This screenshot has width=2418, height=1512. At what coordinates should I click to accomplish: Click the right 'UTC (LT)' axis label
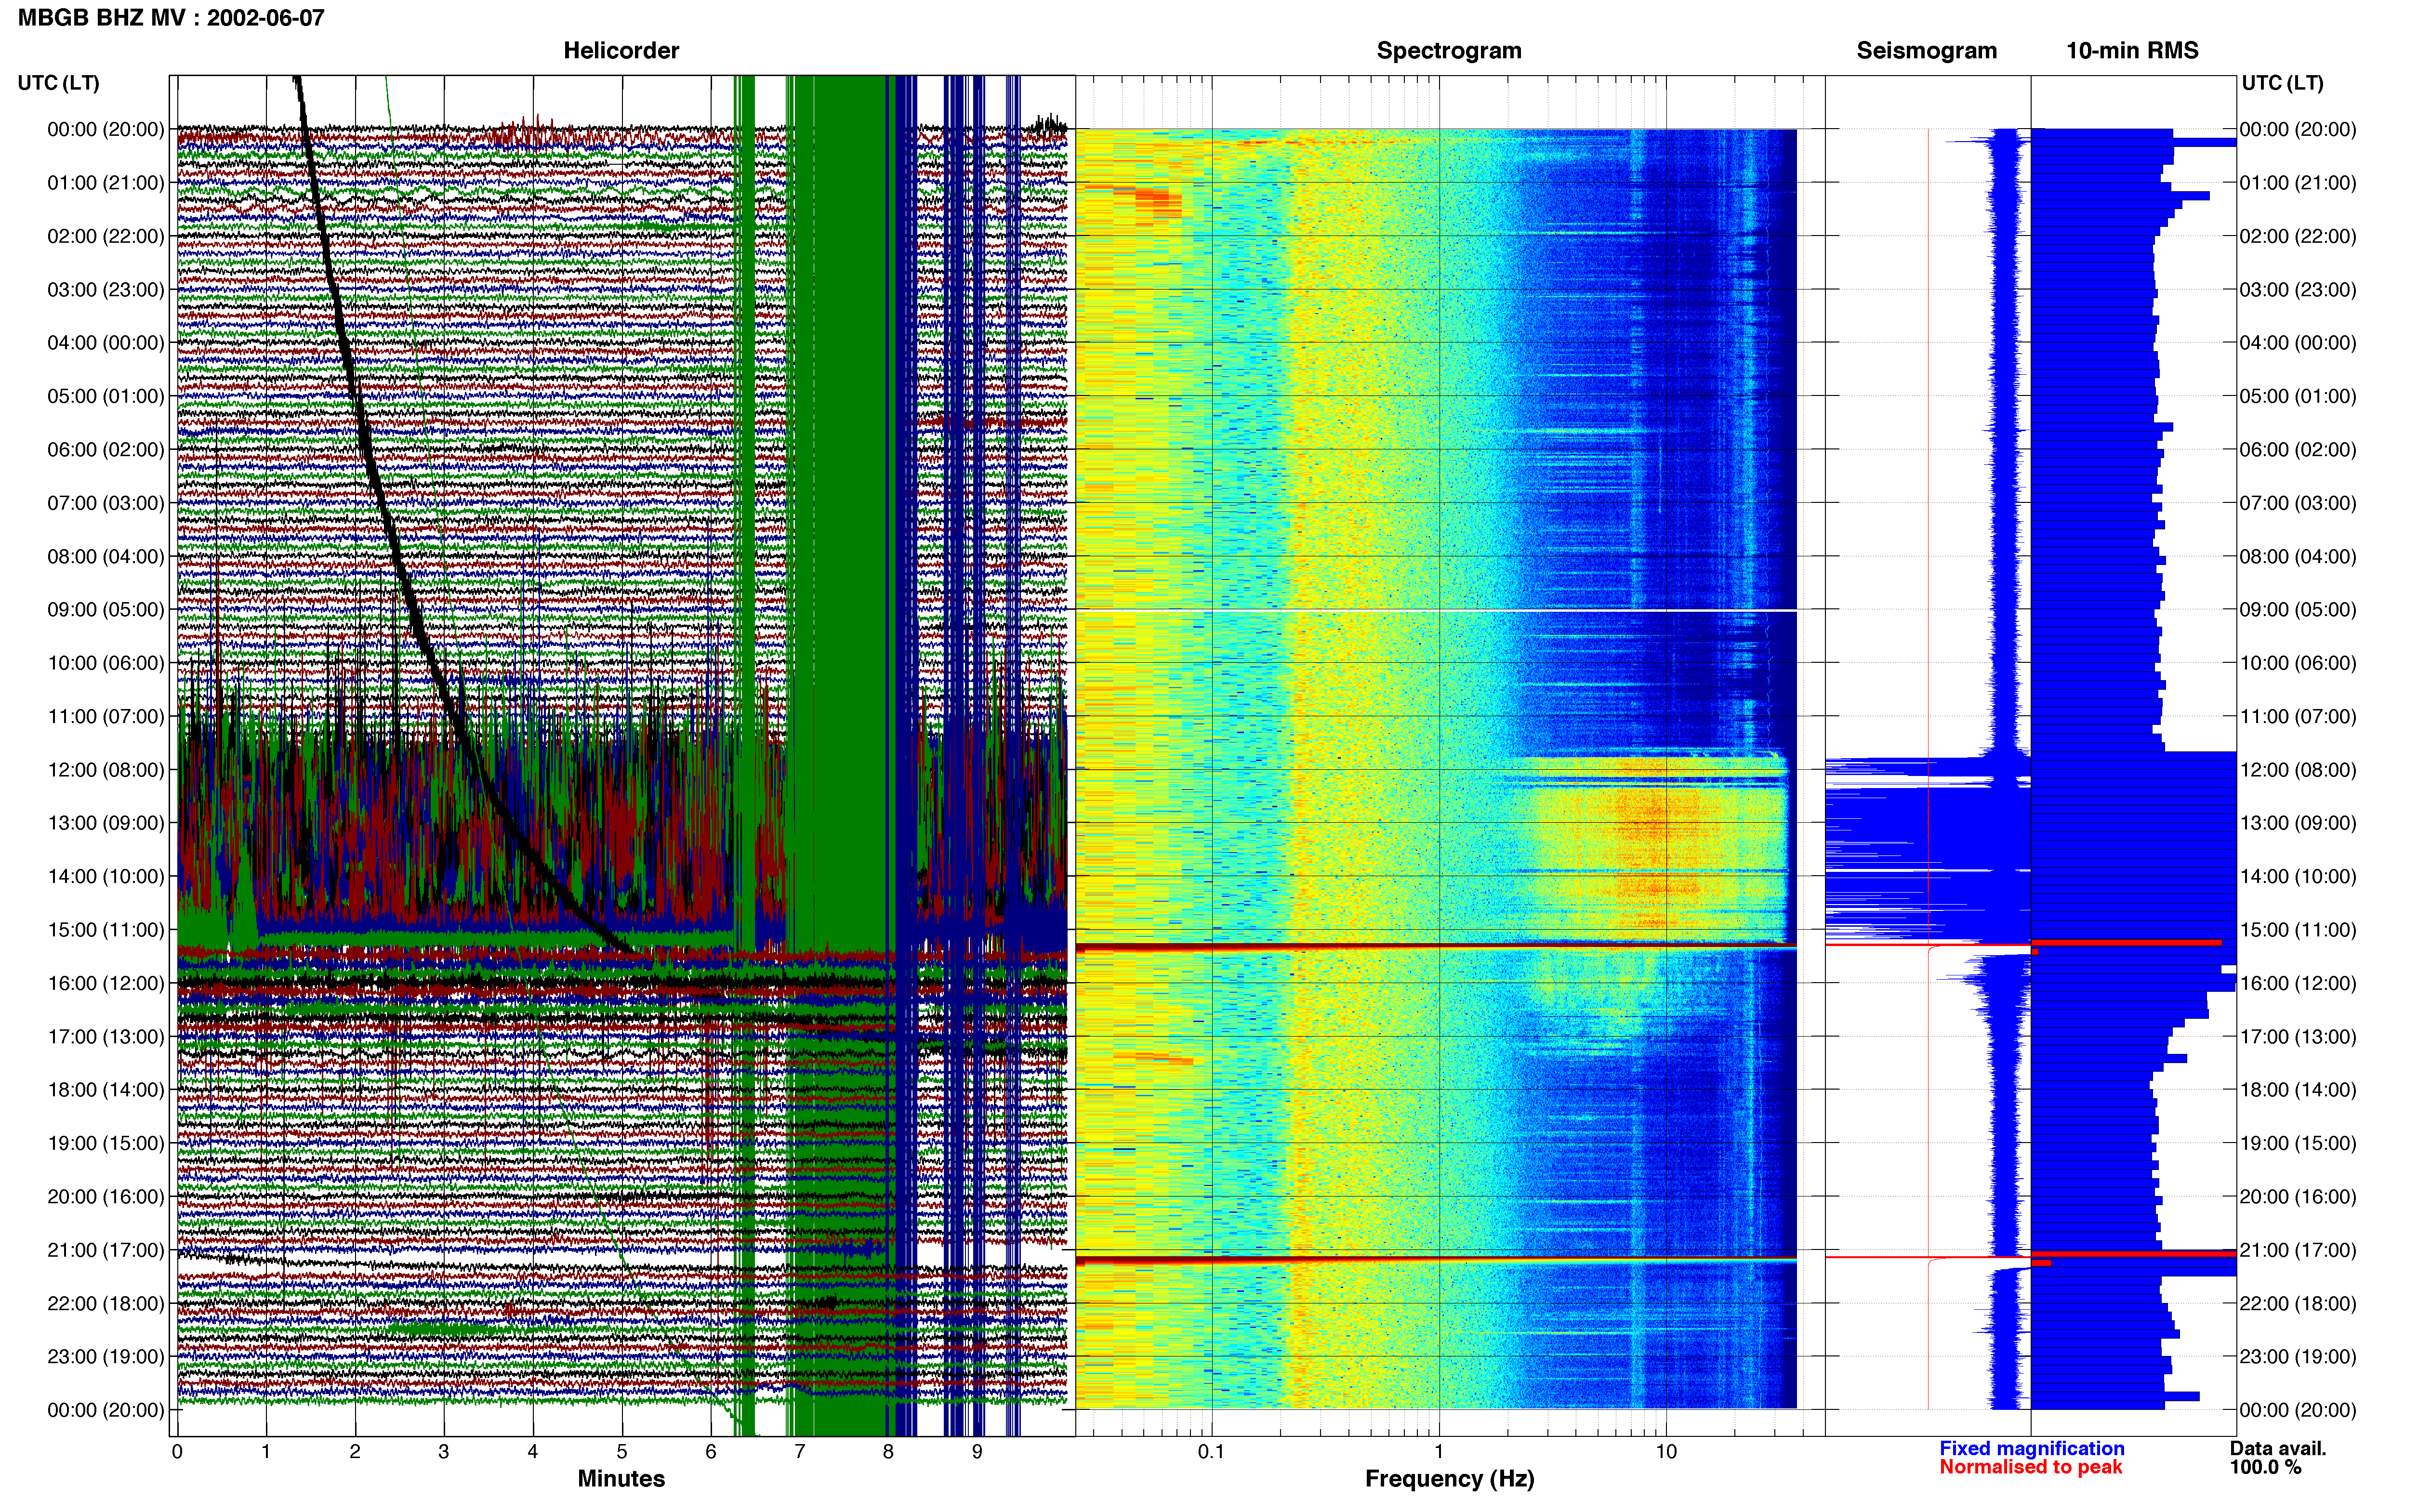coord(2282,83)
